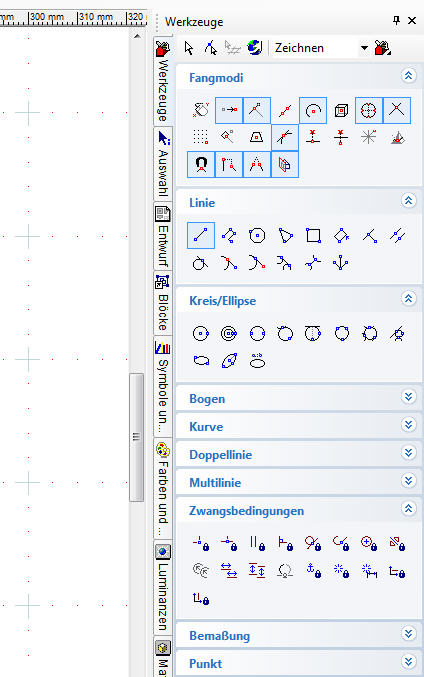Select the arrow pointer tool in toolbar
Image resolution: width=424 pixels, height=677 pixels.
tap(189, 47)
